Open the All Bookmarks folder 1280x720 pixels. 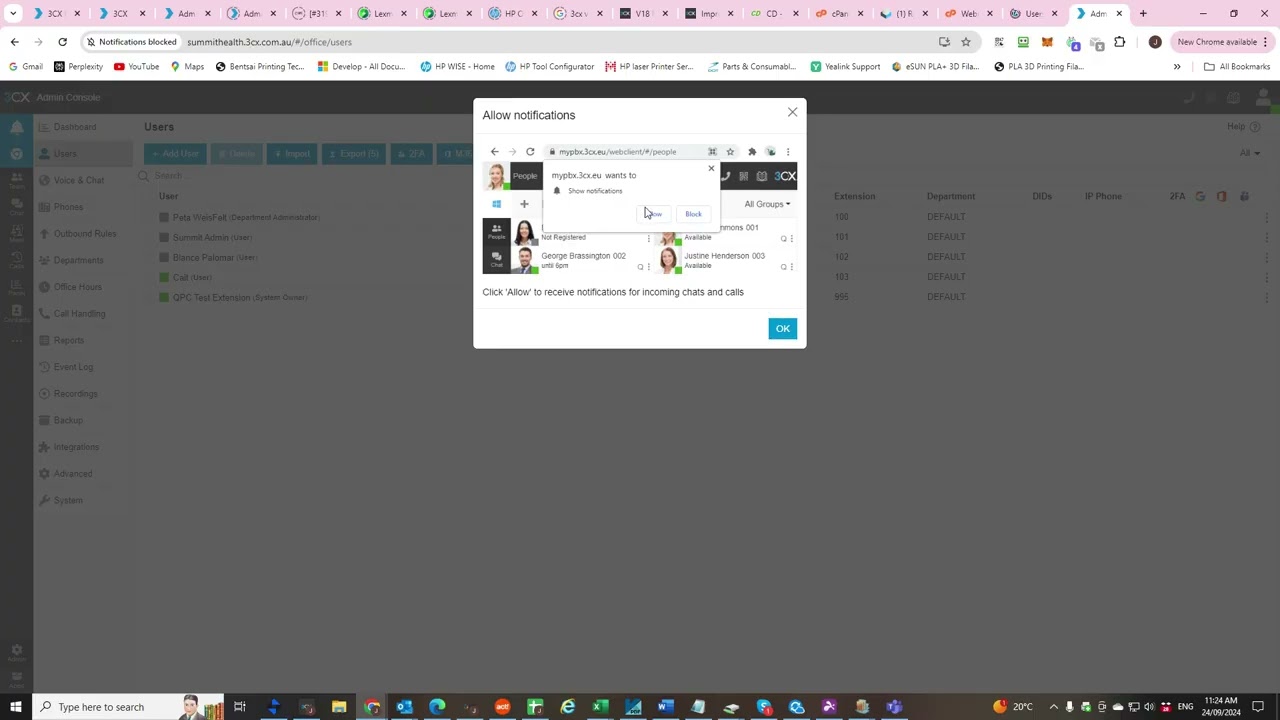1237,67
